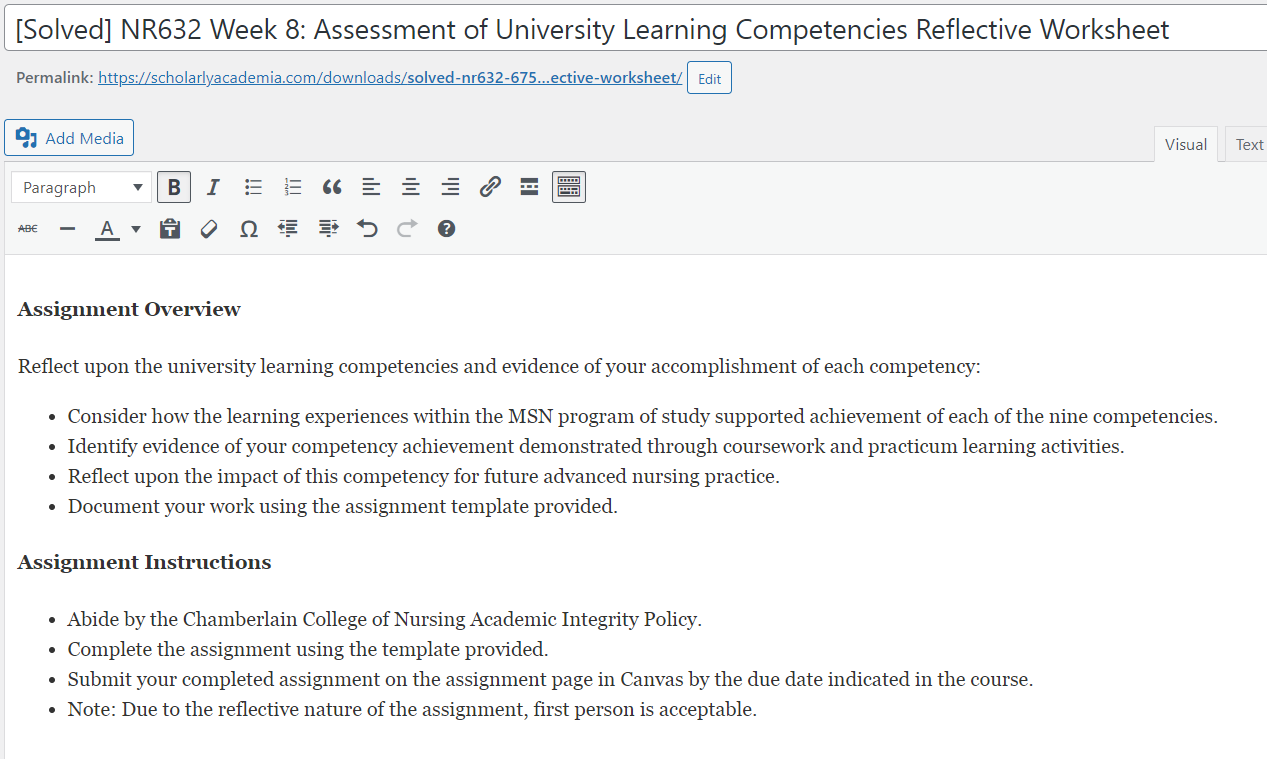Apply blockquote formatting

332,187
